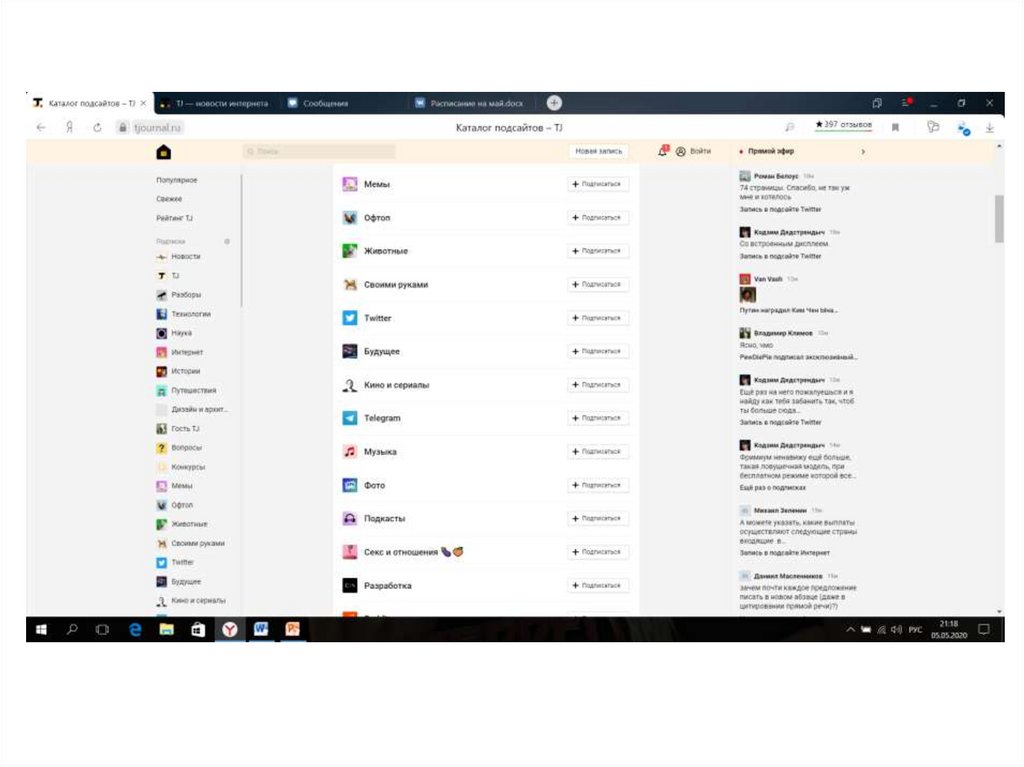1024x767 pixels.
Task: Click settings gear next to Подписки
Action: (x=227, y=241)
